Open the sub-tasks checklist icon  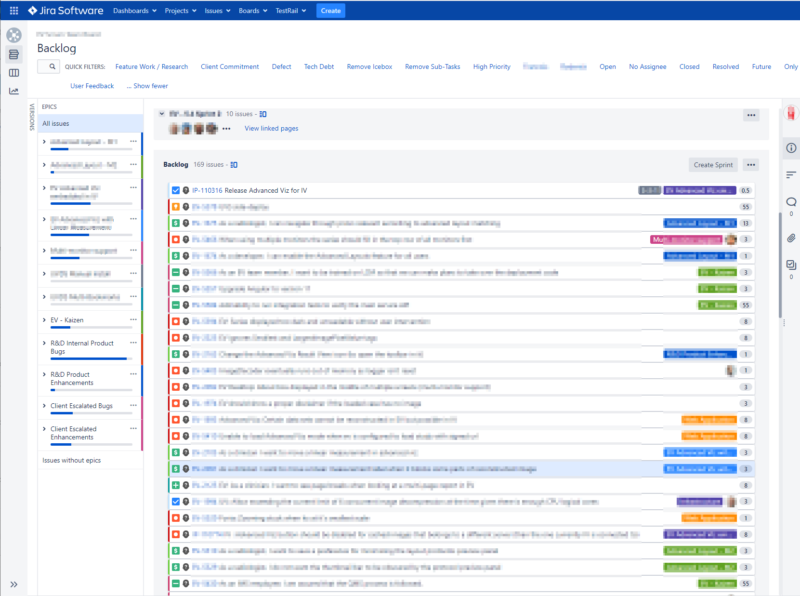click(x=791, y=264)
